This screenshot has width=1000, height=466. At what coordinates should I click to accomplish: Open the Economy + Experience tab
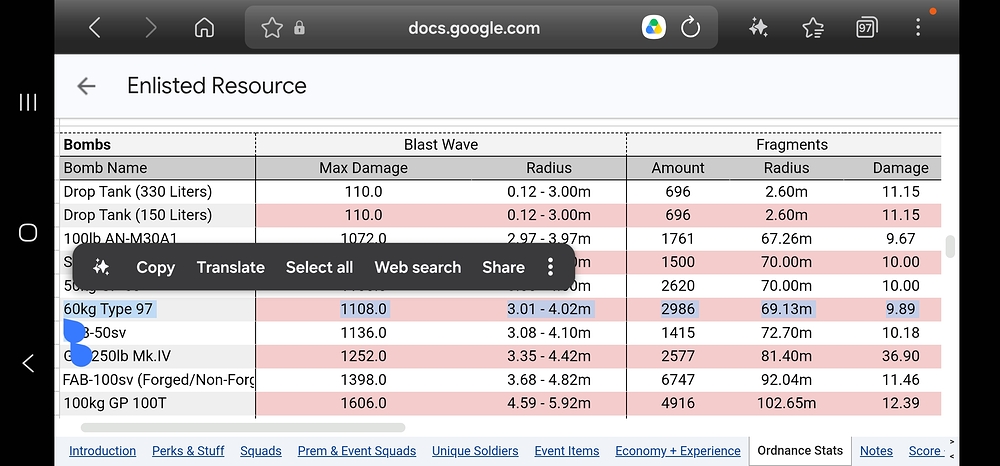click(678, 451)
